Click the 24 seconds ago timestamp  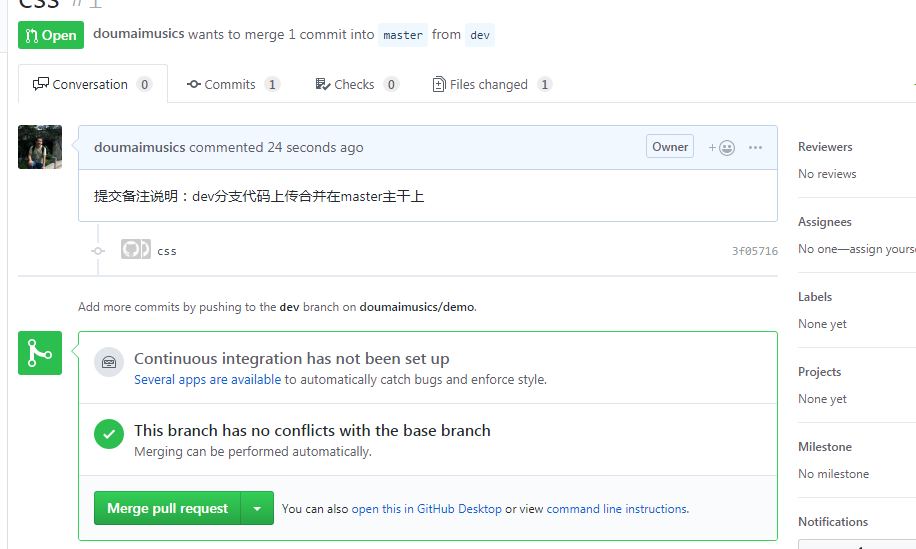tap(315, 147)
